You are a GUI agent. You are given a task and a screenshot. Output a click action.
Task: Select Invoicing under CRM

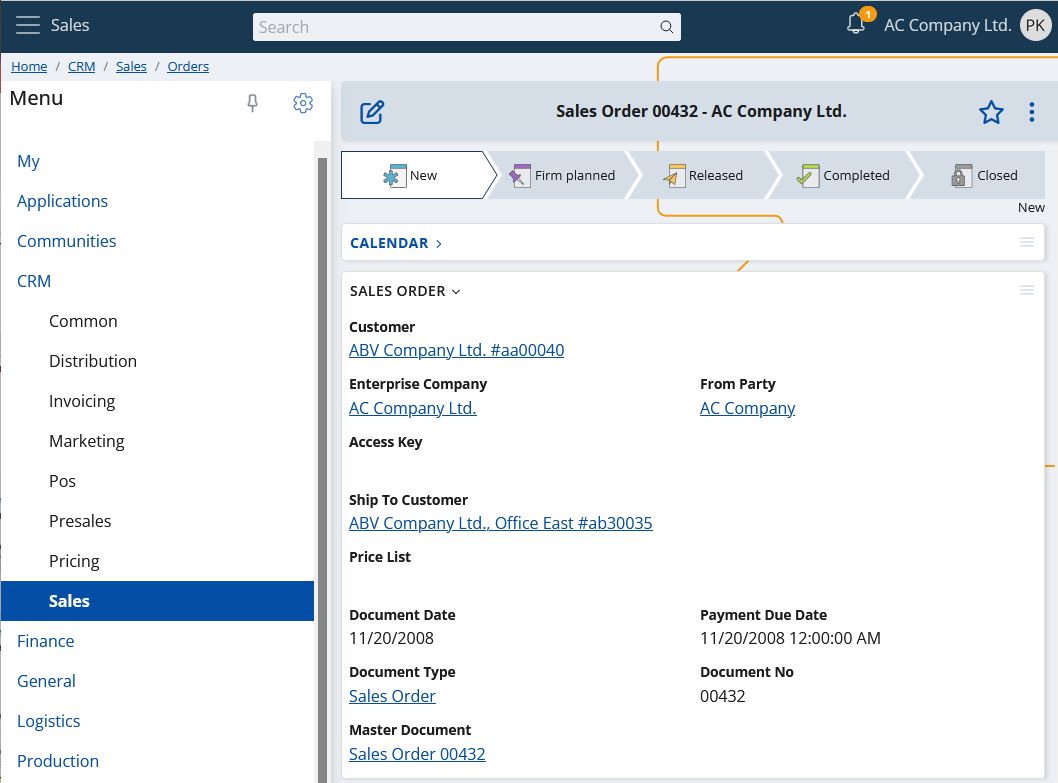82,401
